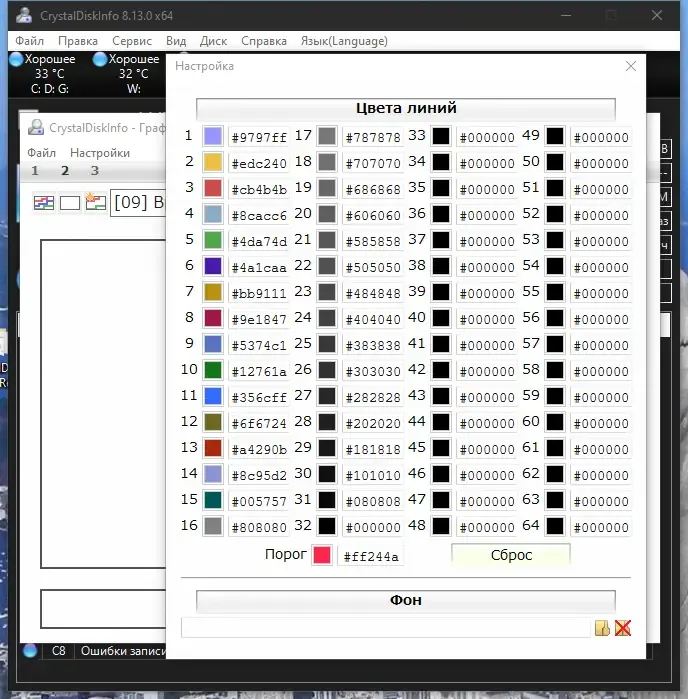This screenshot has height=699, width=688.
Task: Open the Справка menu
Action: coord(264,41)
